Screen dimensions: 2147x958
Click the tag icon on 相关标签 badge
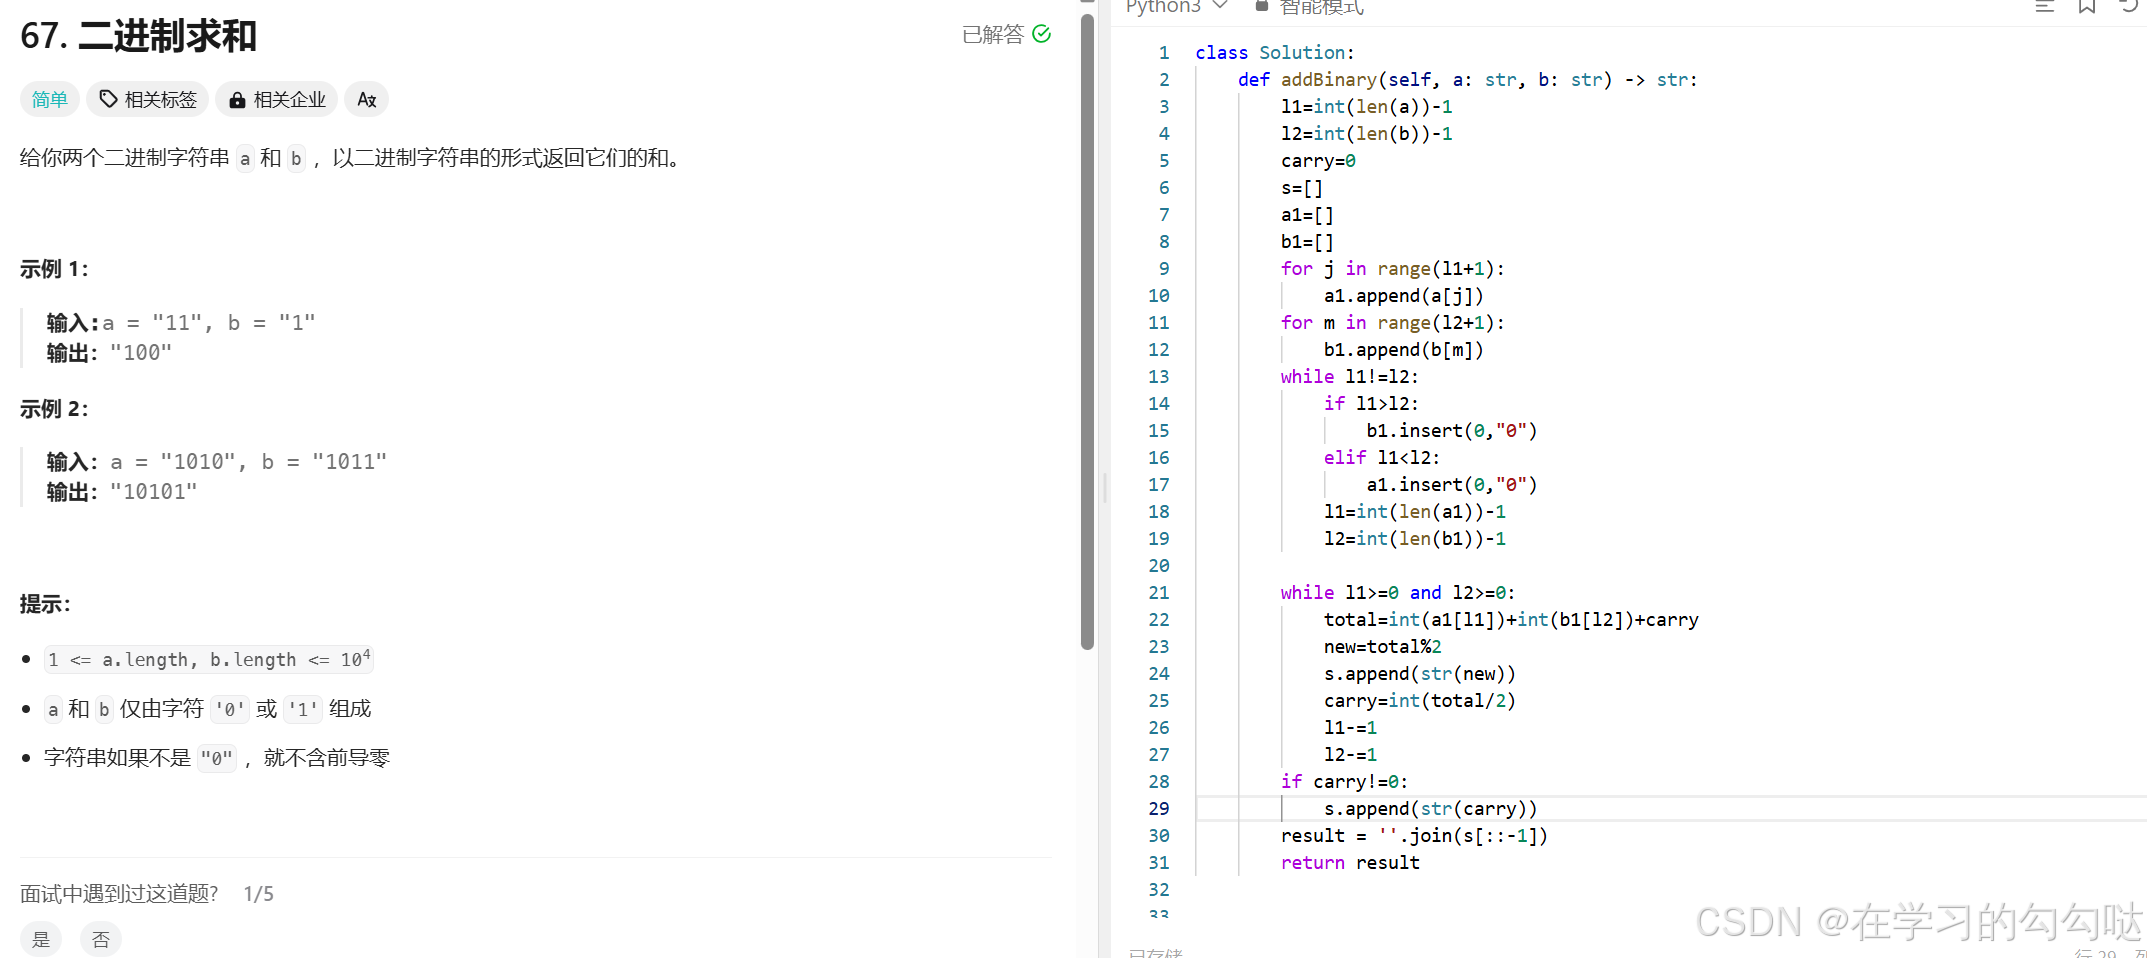point(109,99)
